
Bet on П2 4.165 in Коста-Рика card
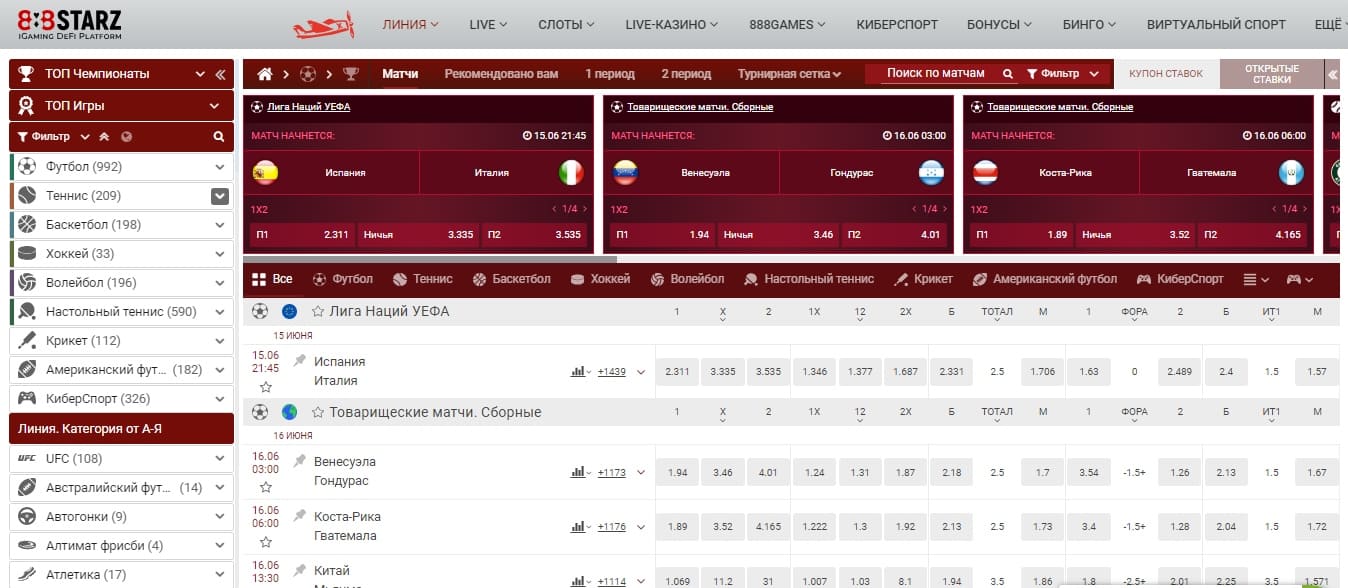(x=1254, y=235)
